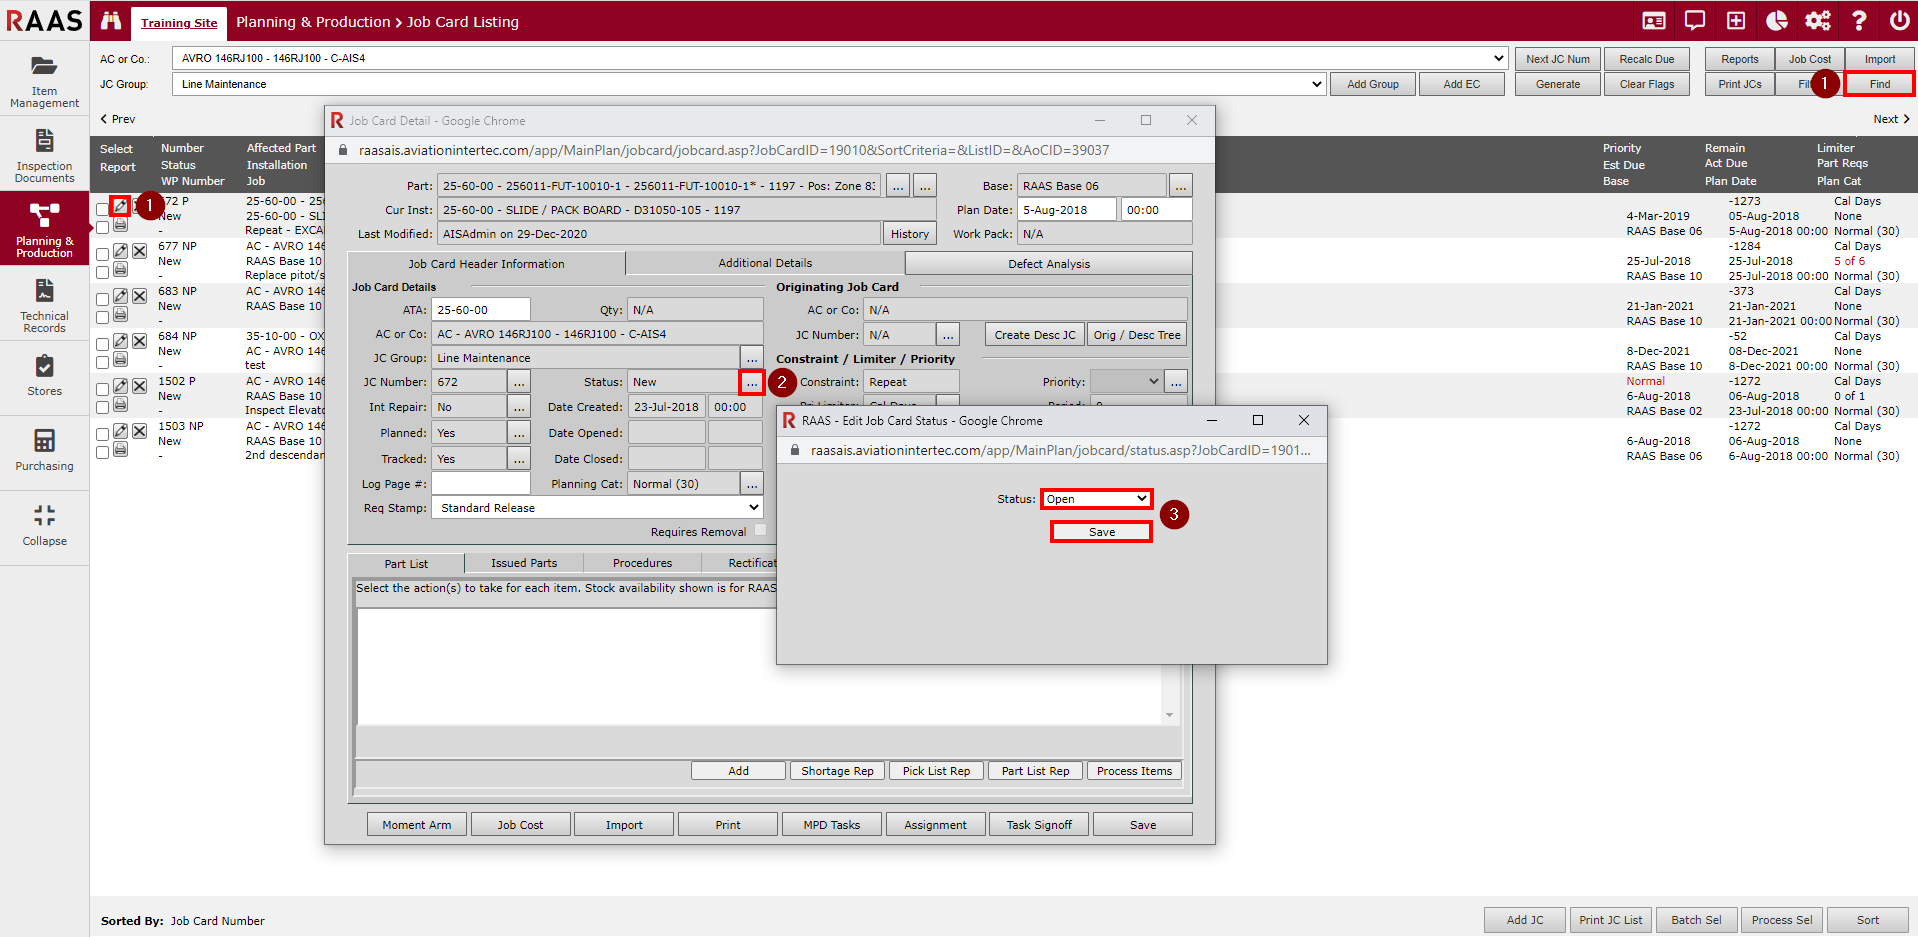Print job card 684 printer icon
Screen dimensions: 1918x937
tap(120, 359)
